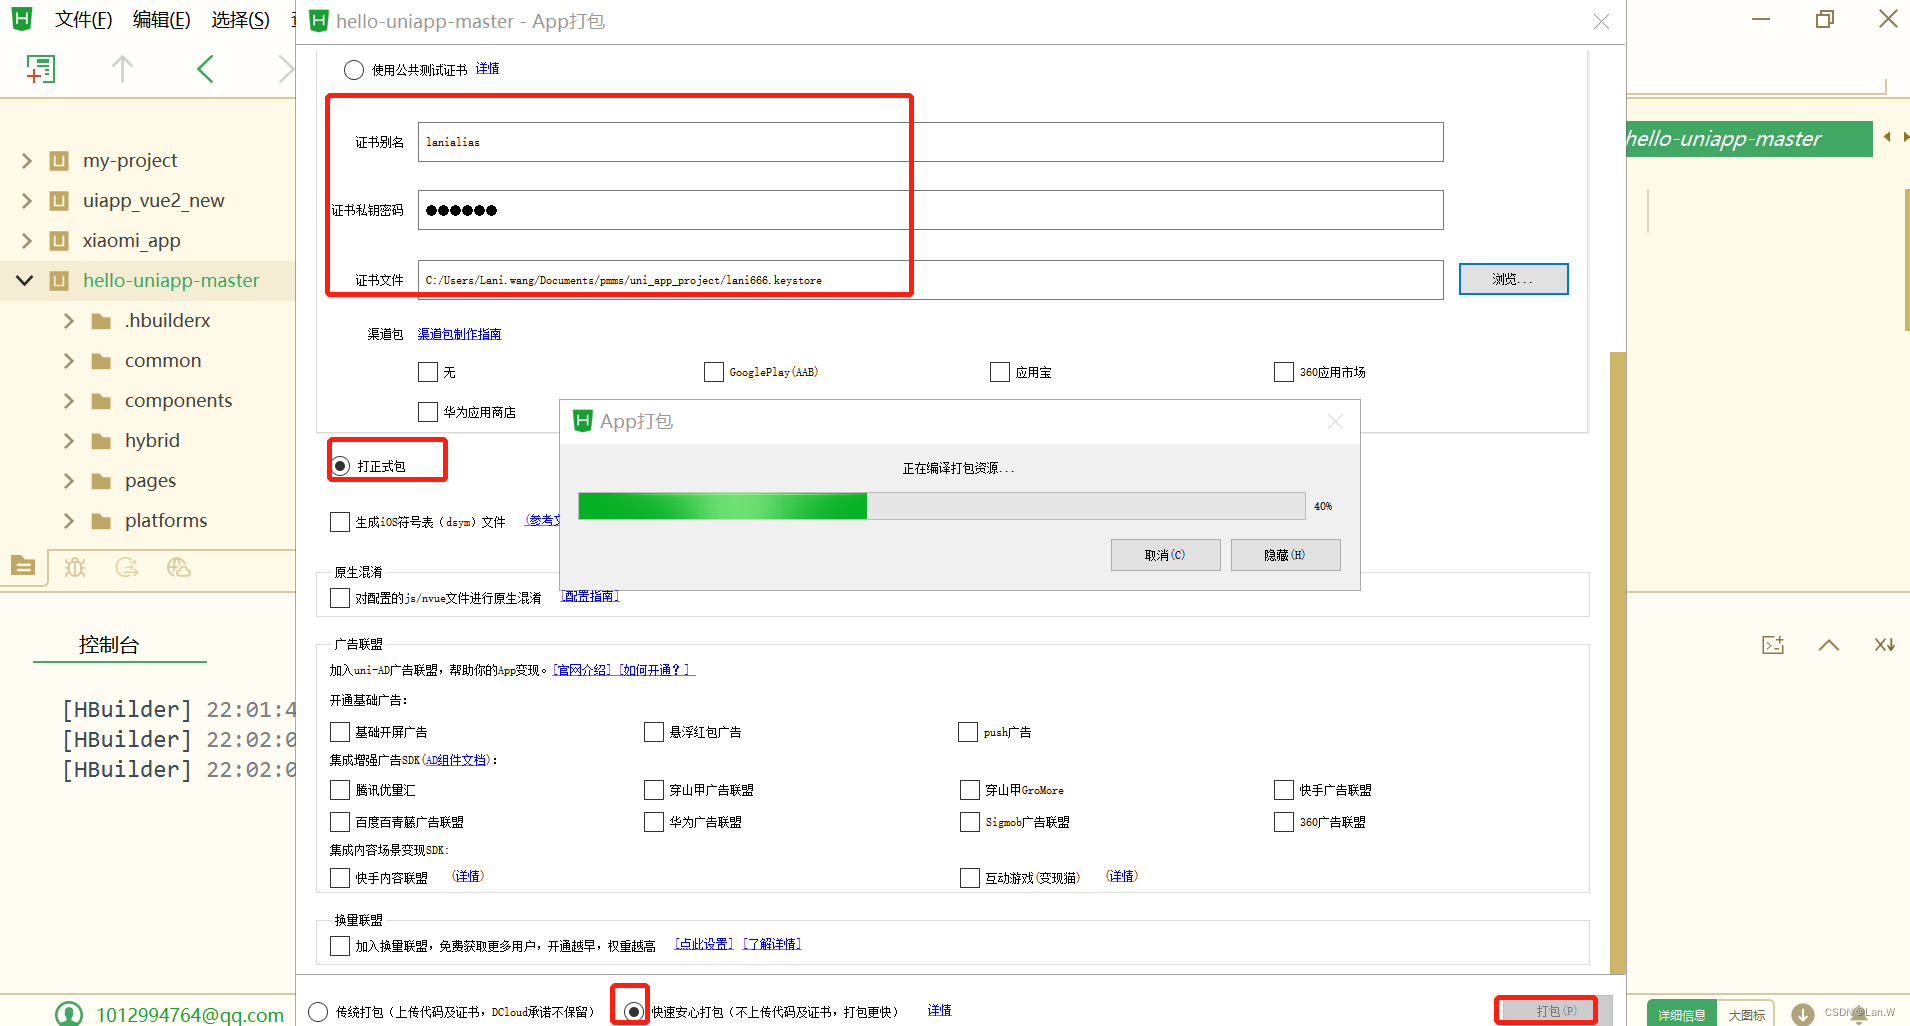Click the compile progress bar

pos(941,506)
